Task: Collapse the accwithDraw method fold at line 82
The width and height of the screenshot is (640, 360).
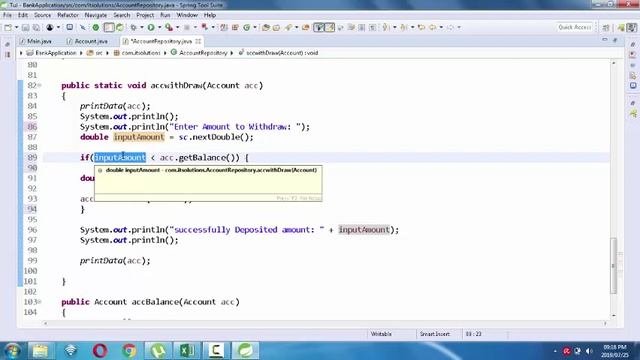Action: (x=40, y=85)
